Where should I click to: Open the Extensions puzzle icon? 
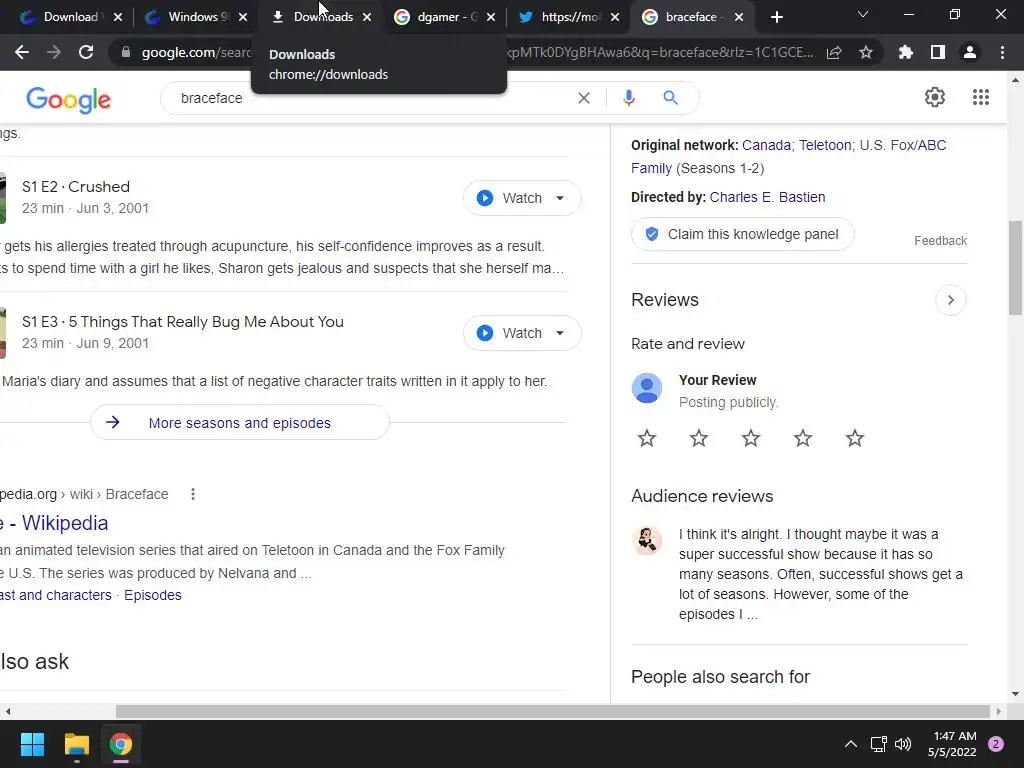(x=906, y=52)
